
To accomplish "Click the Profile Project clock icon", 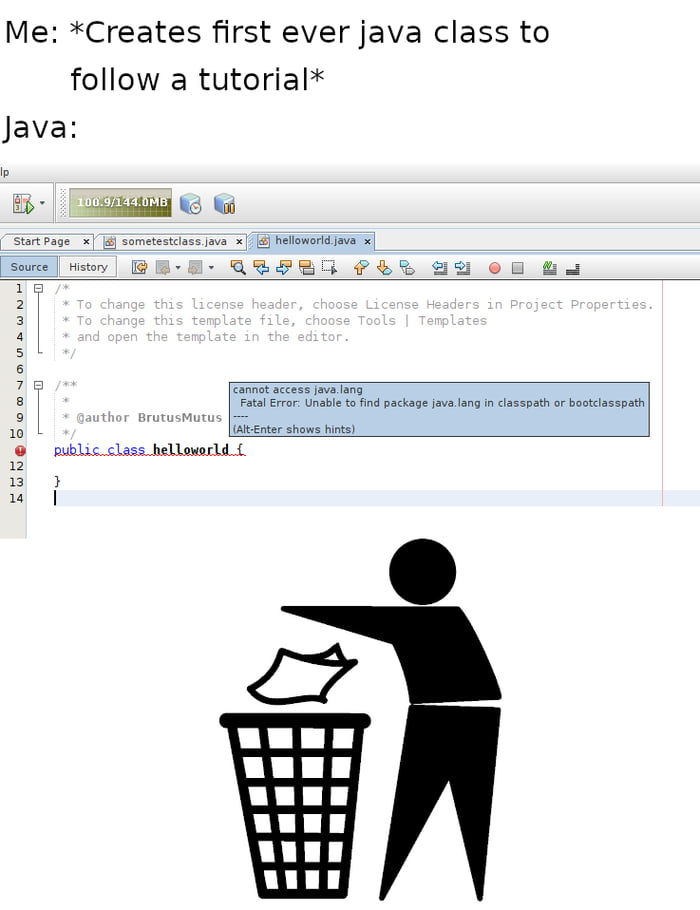I will (x=191, y=204).
